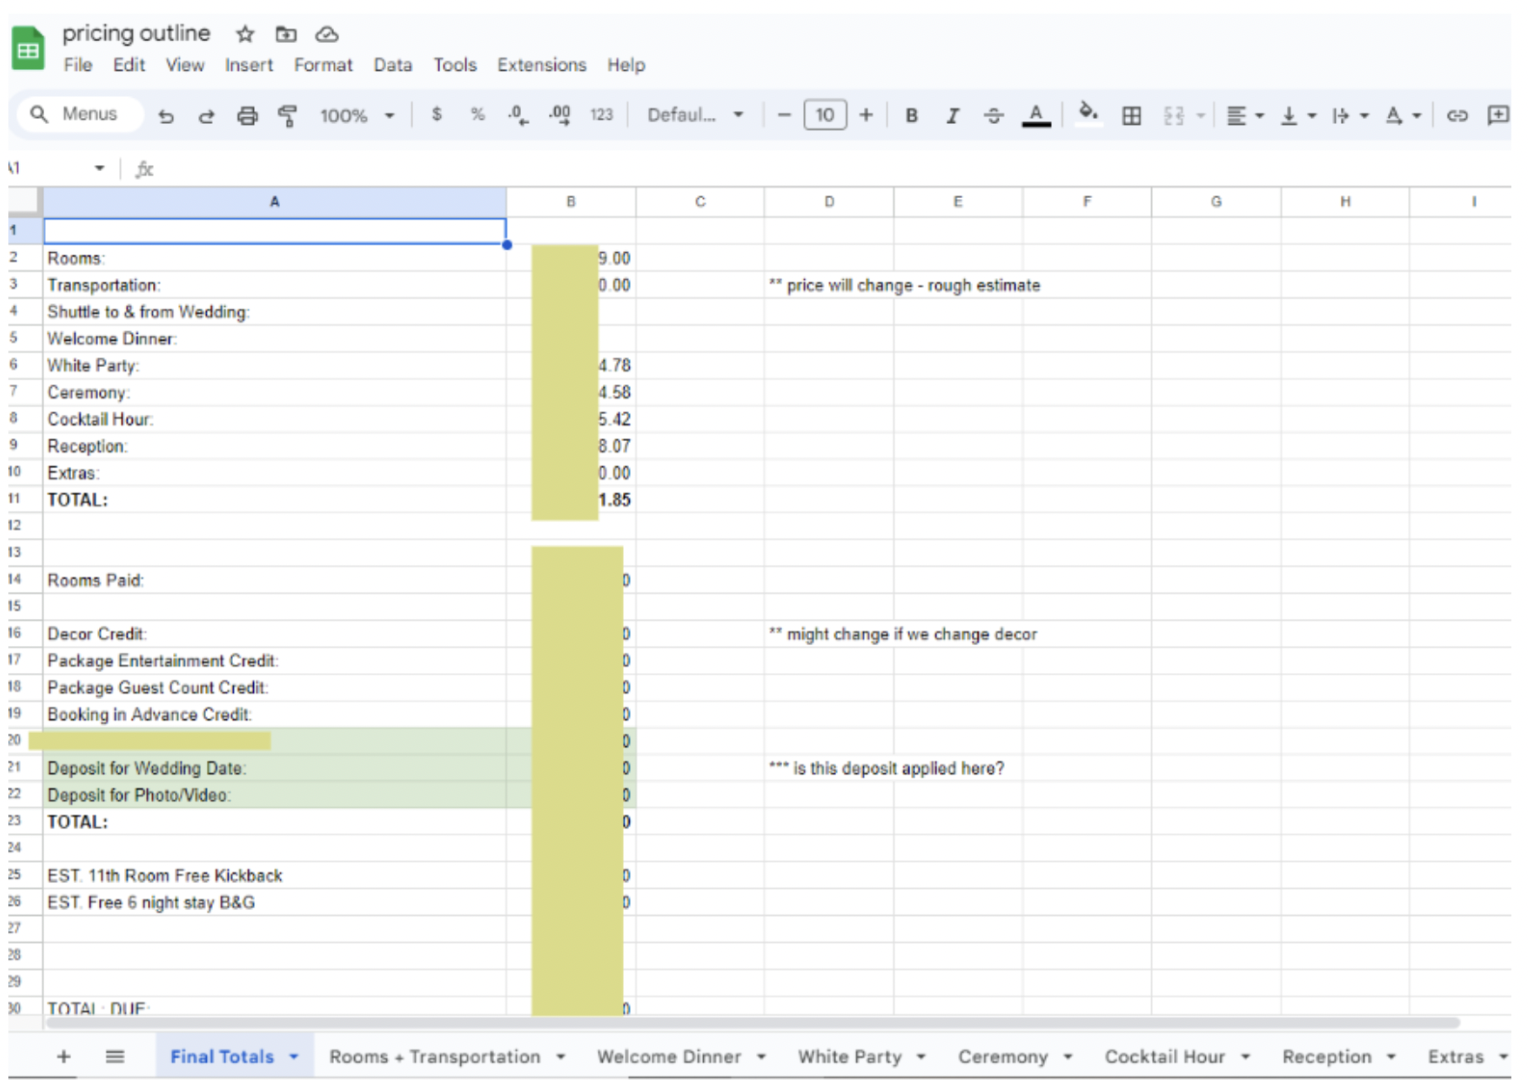Image resolution: width=1528 pixels, height=1080 pixels.
Task: Toggle italic formatting
Action: pyautogui.click(x=952, y=116)
